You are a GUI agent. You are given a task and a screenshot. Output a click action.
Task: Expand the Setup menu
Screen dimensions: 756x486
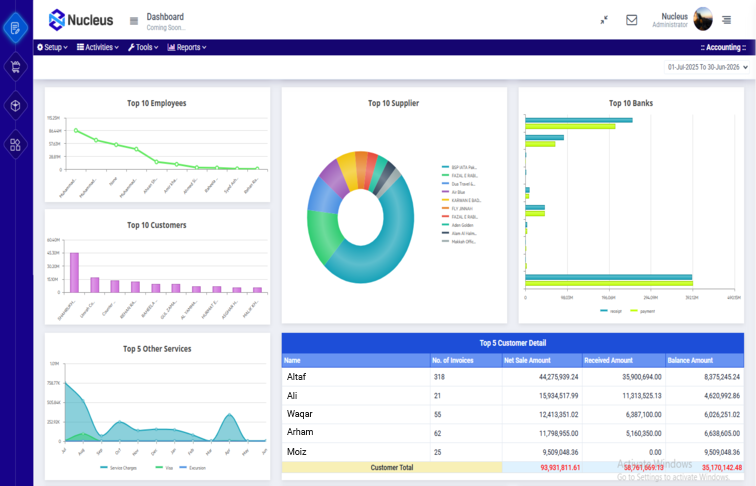click(x=53, y=47)
